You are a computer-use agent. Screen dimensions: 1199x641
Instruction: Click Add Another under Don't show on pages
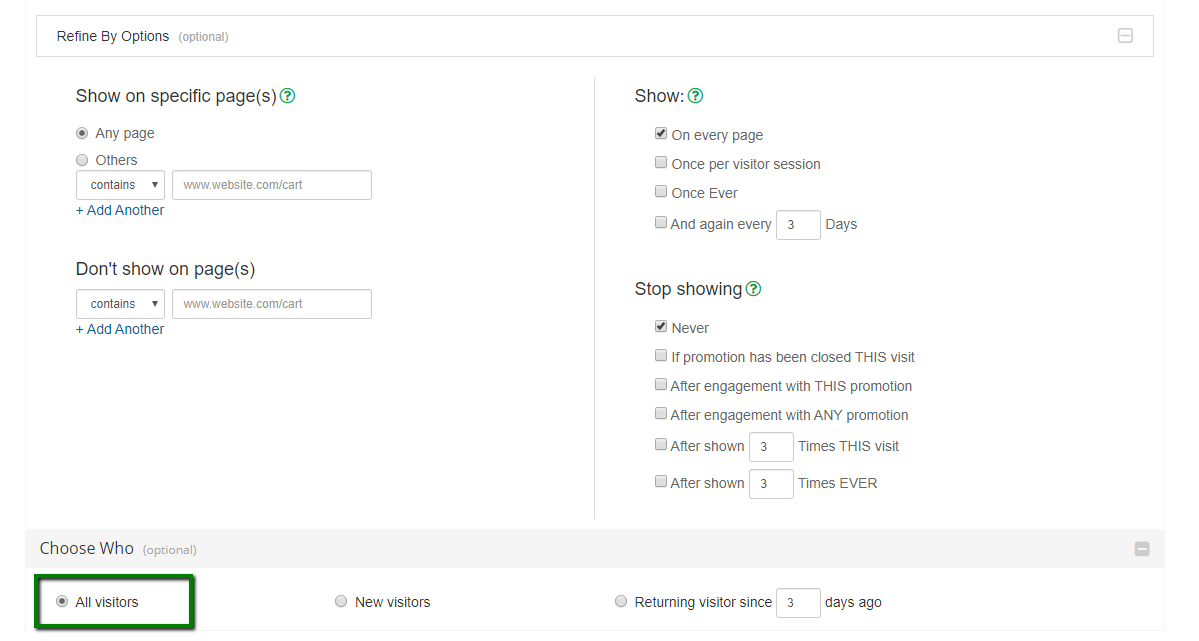click(120, 330)
